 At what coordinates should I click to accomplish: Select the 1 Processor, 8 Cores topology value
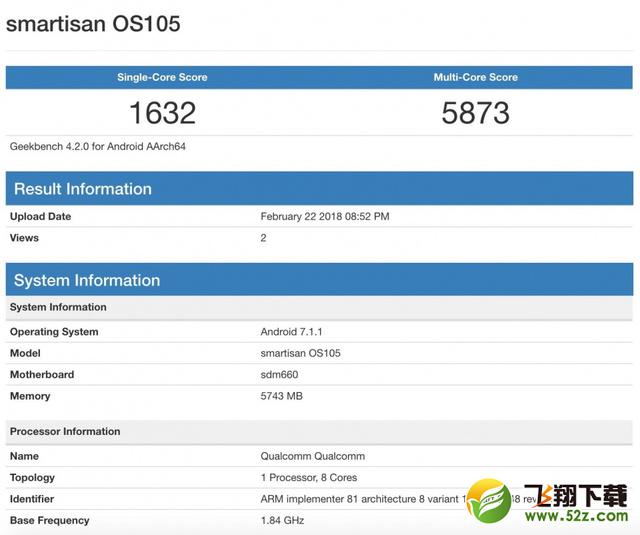point(308,478)
